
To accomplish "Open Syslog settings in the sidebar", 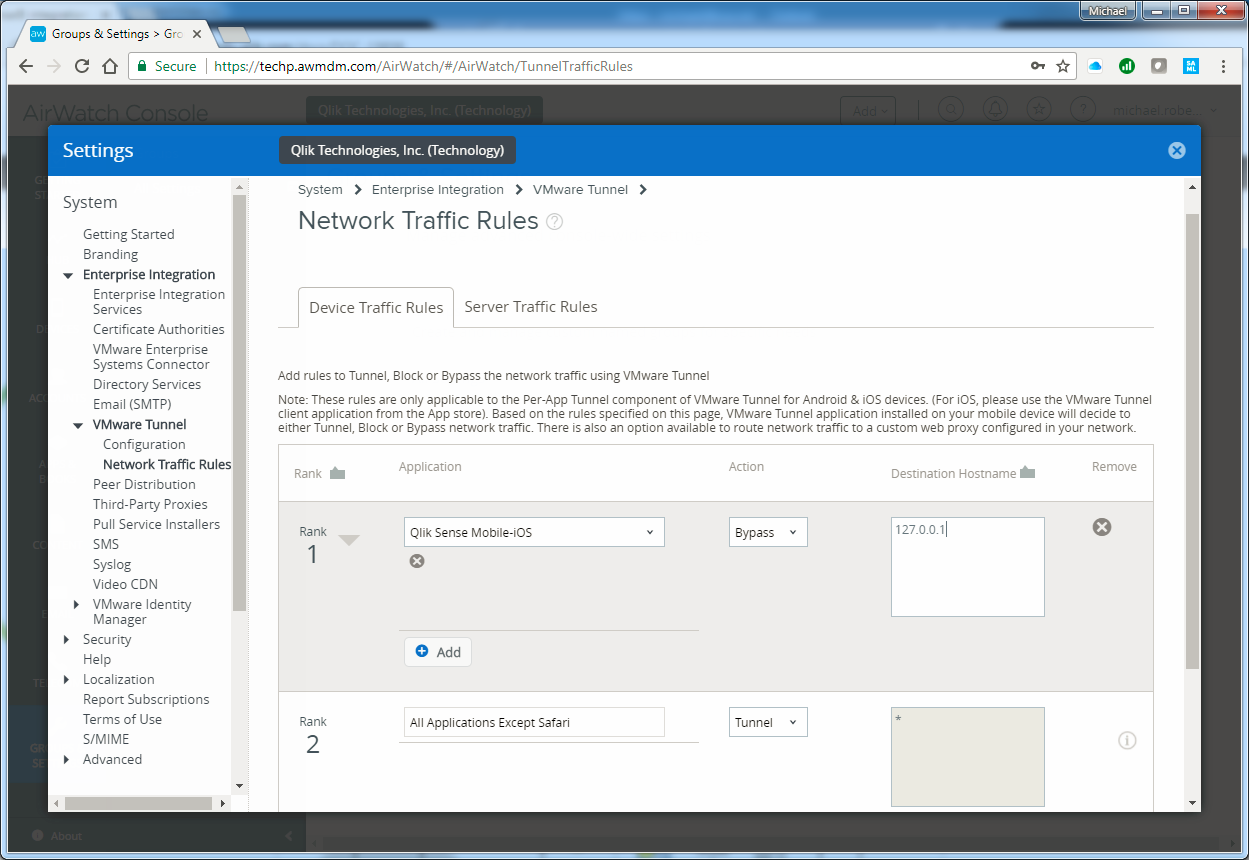I will click(x=112, y=564).
